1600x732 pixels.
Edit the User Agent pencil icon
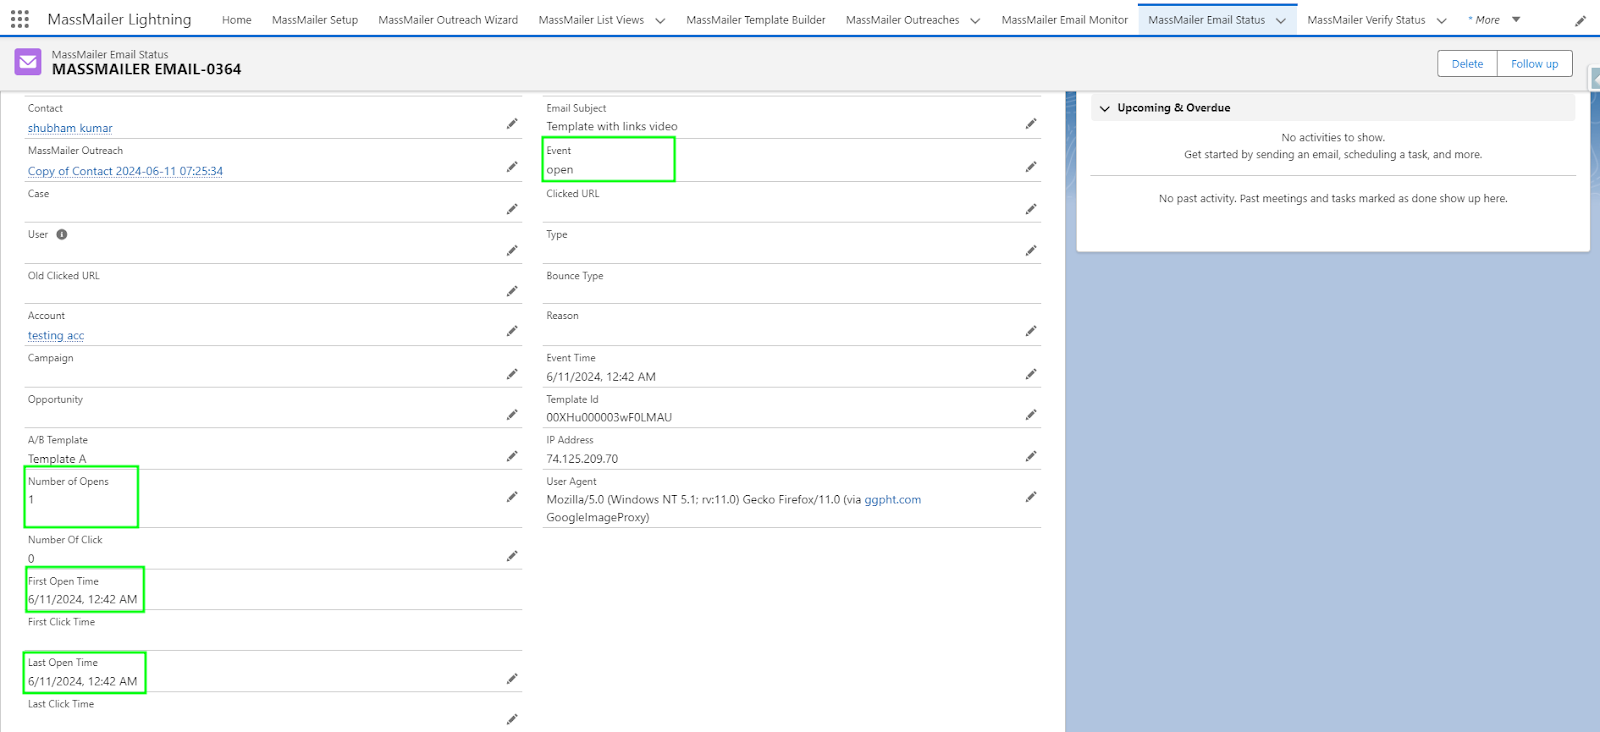click(1031, 497)
